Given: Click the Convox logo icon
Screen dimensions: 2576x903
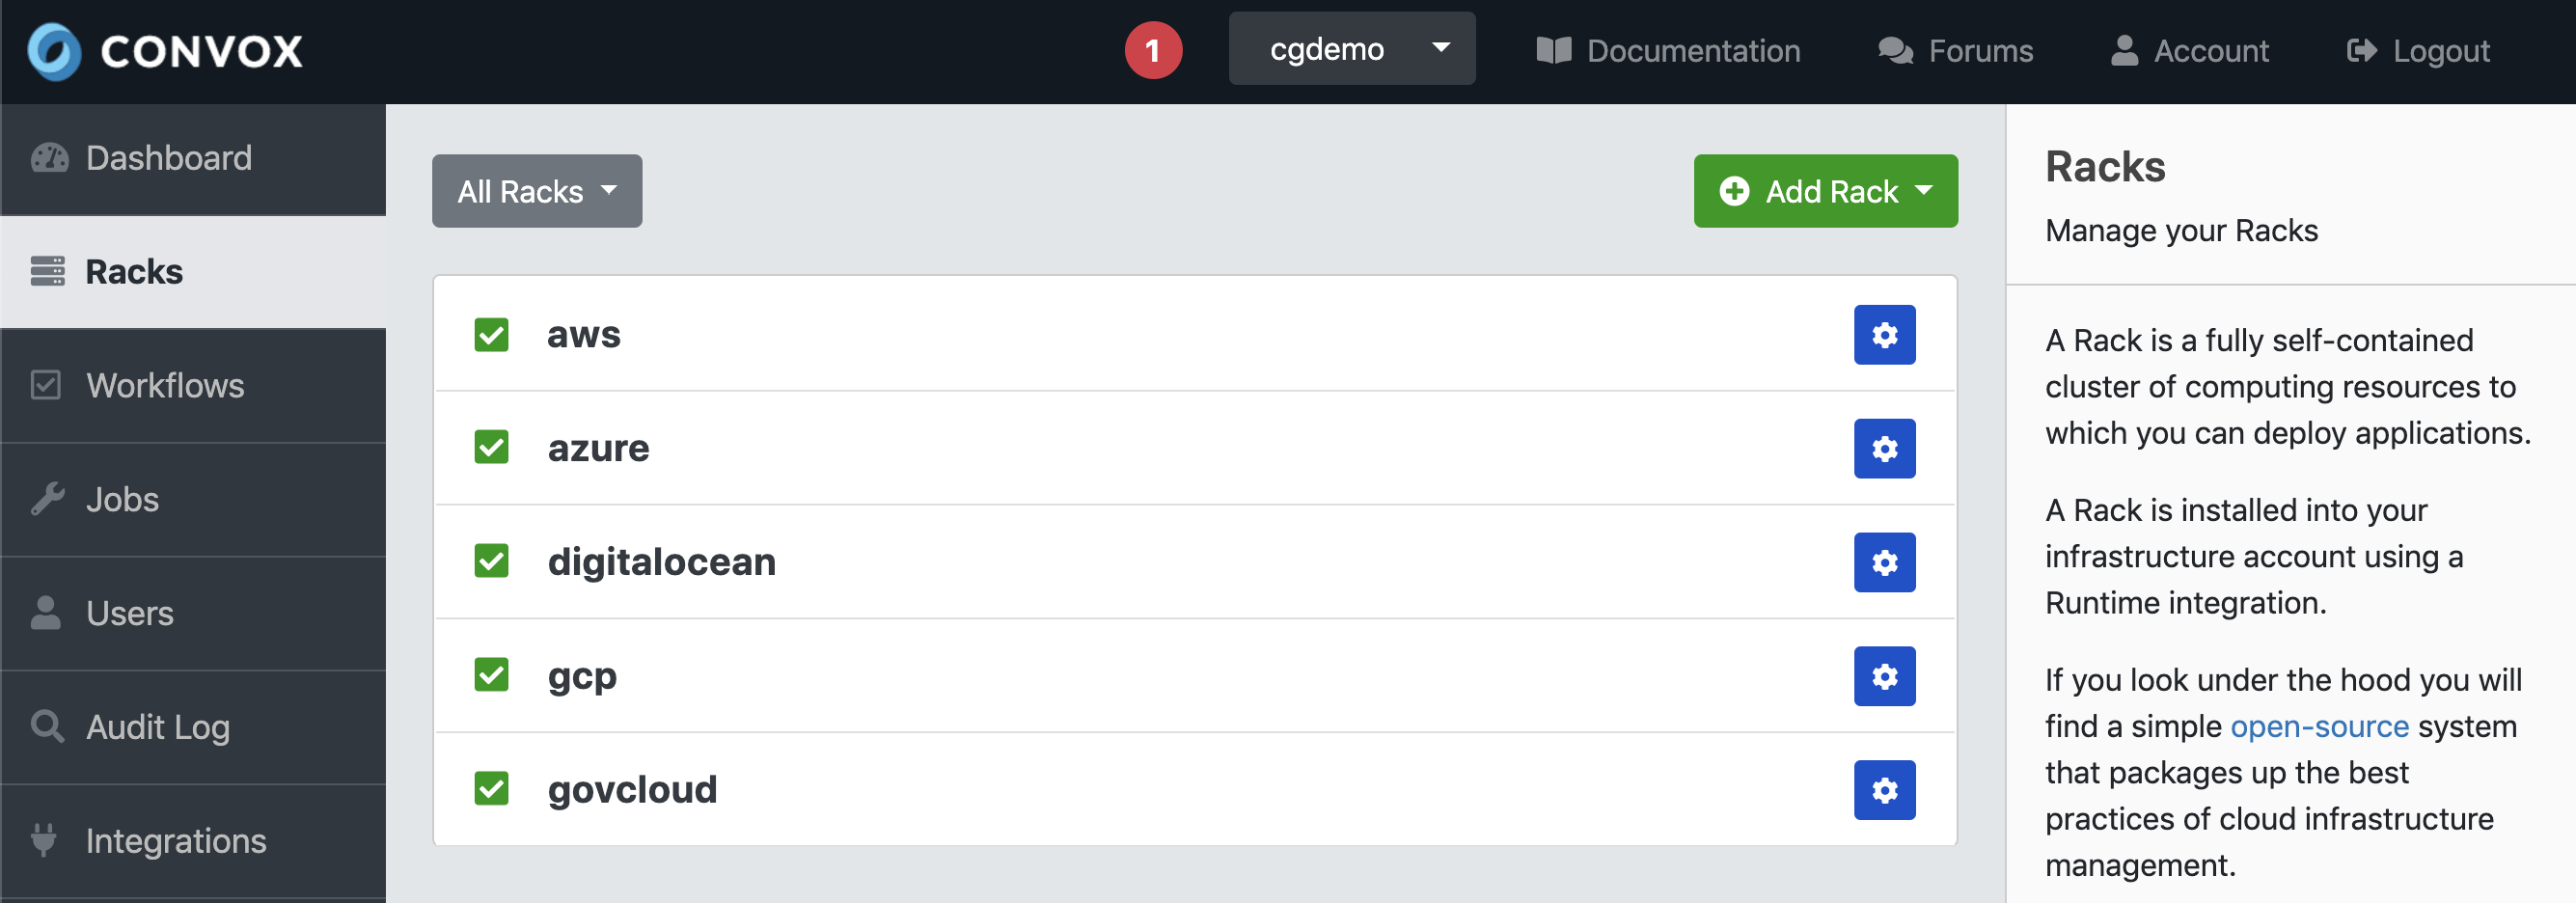Looking at the screenshot, I should 54,51.
